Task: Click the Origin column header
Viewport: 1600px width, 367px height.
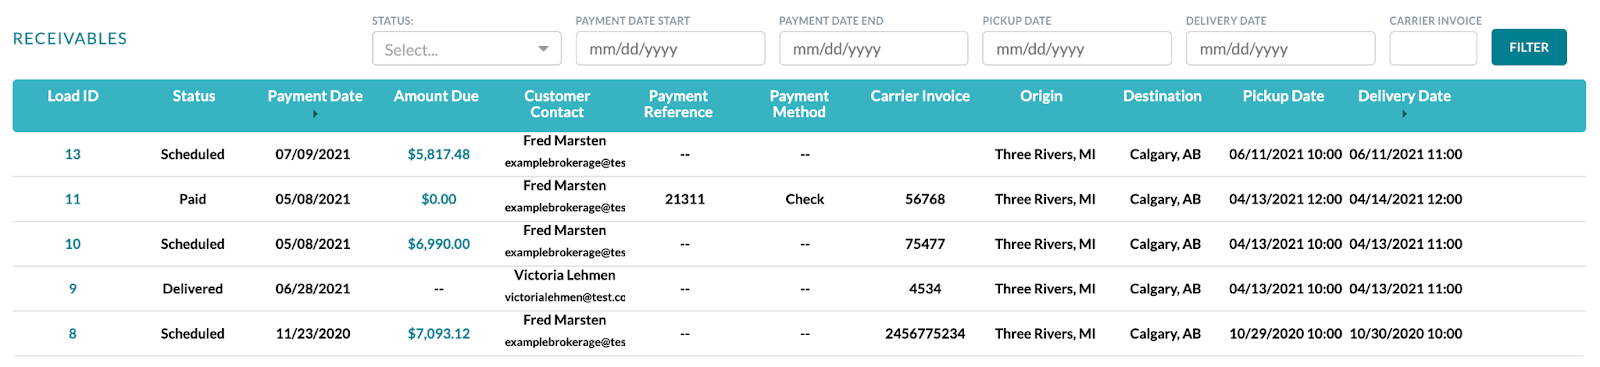Action: point(1041,96)
